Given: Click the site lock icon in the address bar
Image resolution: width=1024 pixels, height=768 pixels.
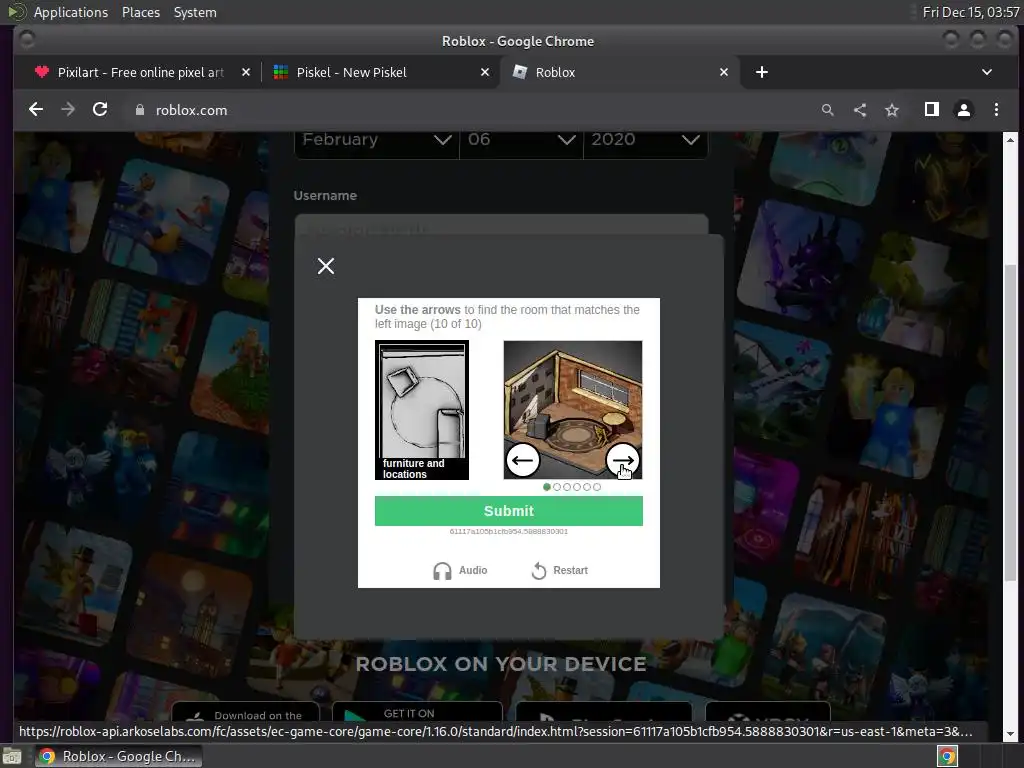Looking at the screenshot, I should (140, 110).
